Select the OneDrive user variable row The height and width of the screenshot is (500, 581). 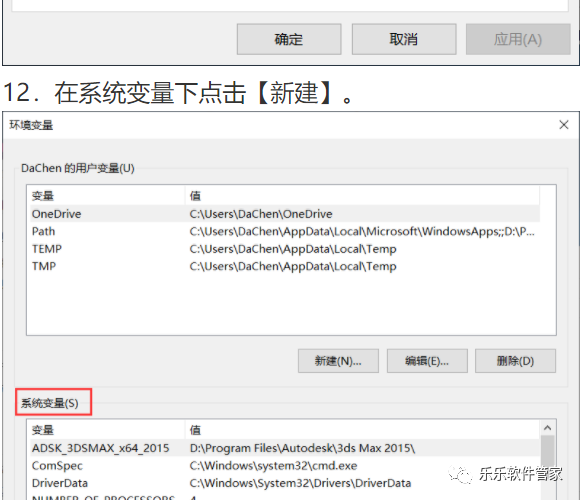coord(285,214)
